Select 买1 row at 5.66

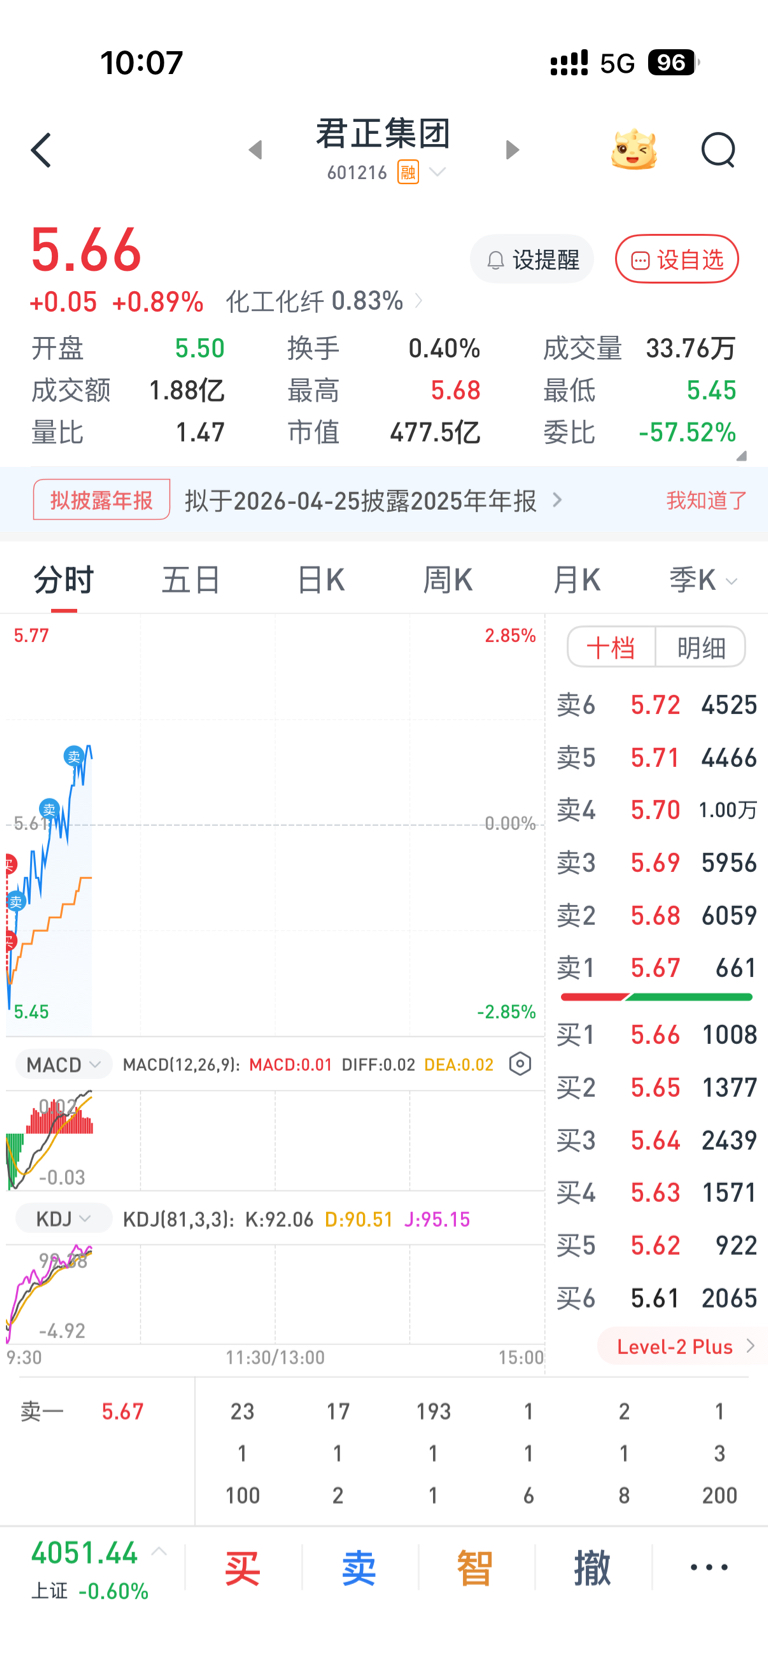[656, 1035]
